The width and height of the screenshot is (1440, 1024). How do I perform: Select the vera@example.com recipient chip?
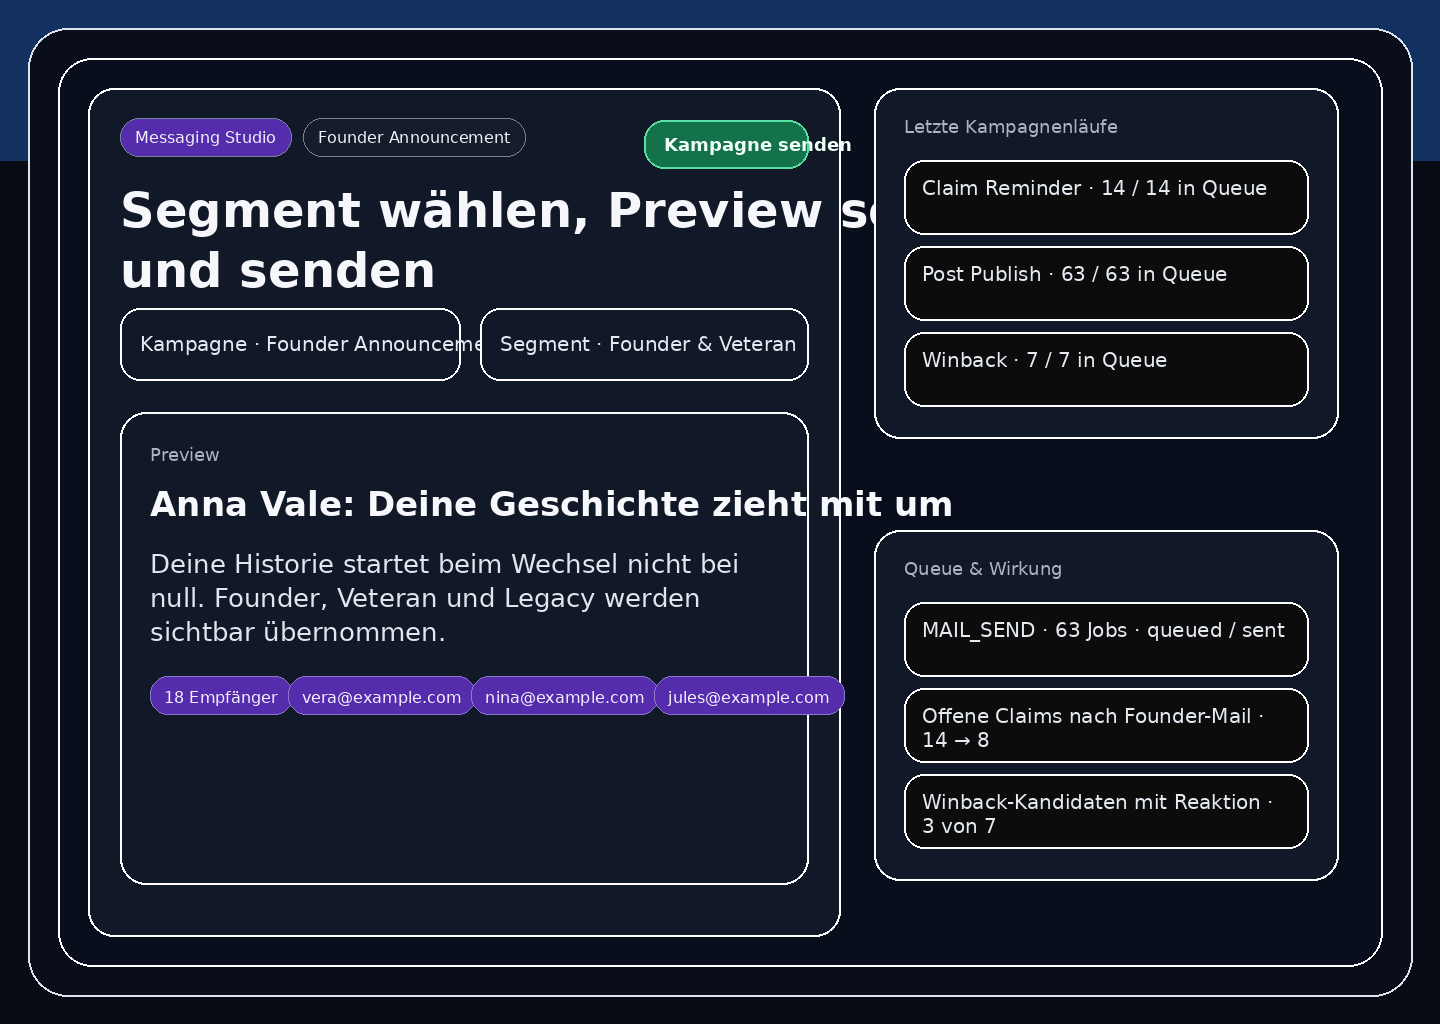pyautogui.click(x=381, y=697)
